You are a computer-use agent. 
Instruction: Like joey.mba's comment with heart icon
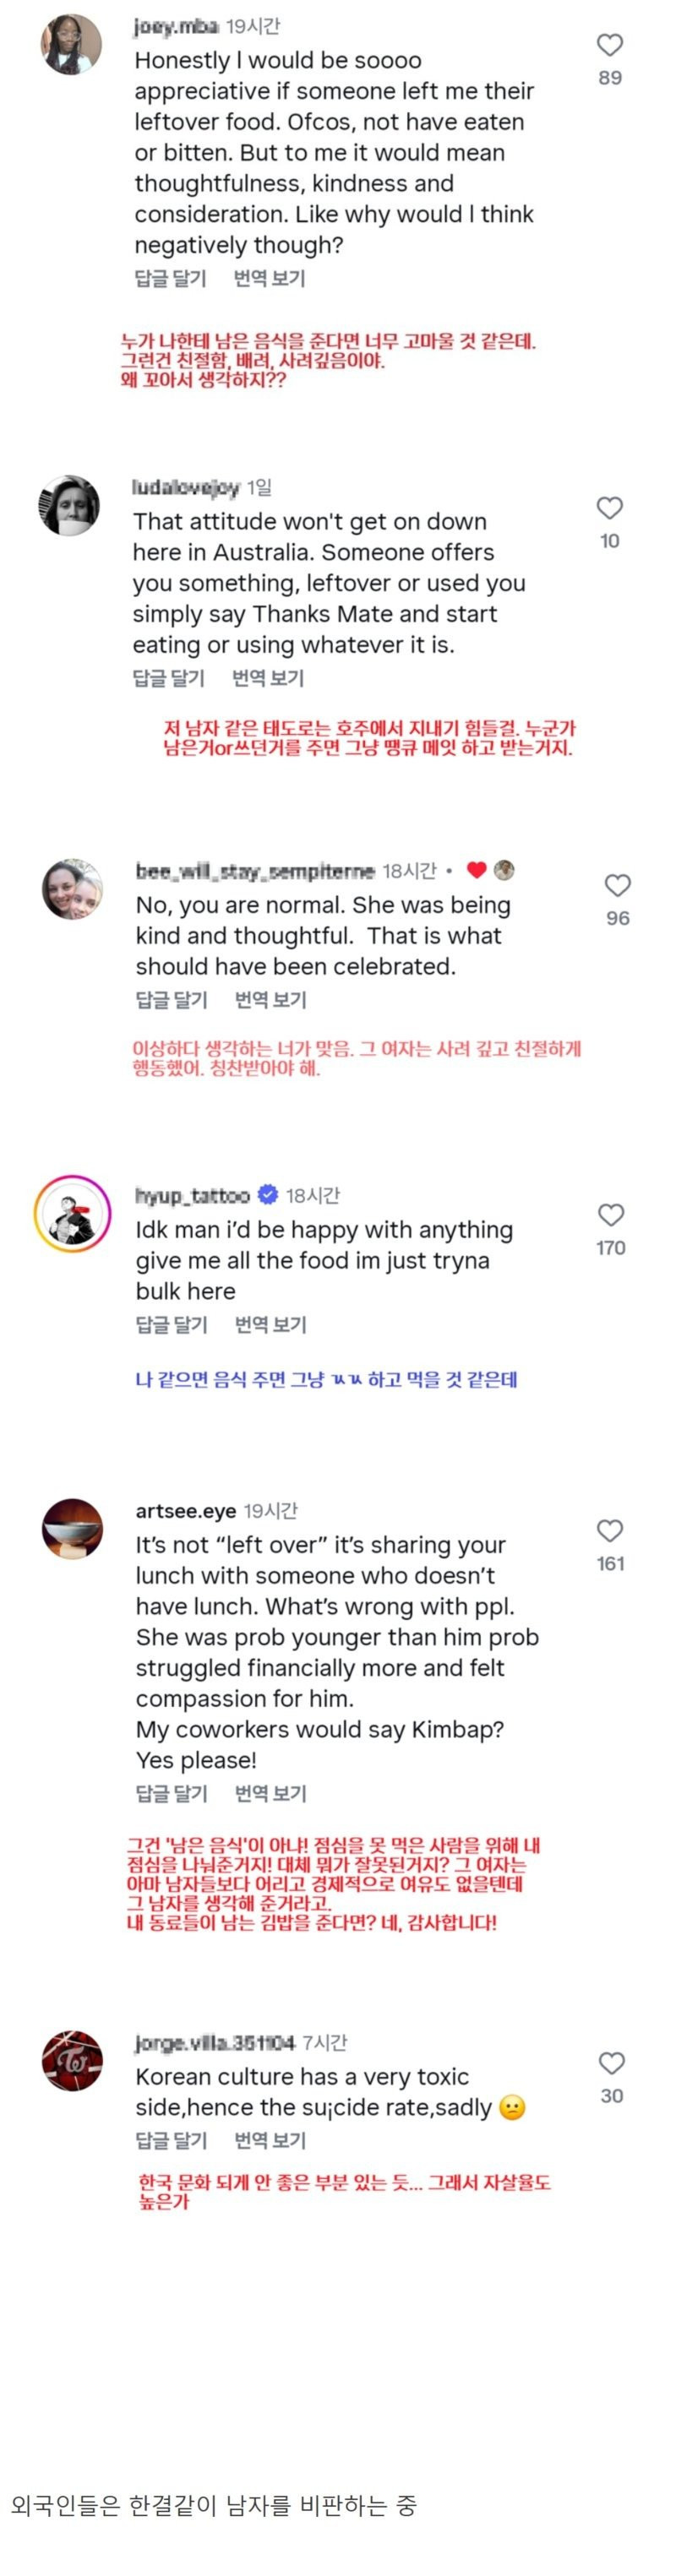tap(610, 45)
